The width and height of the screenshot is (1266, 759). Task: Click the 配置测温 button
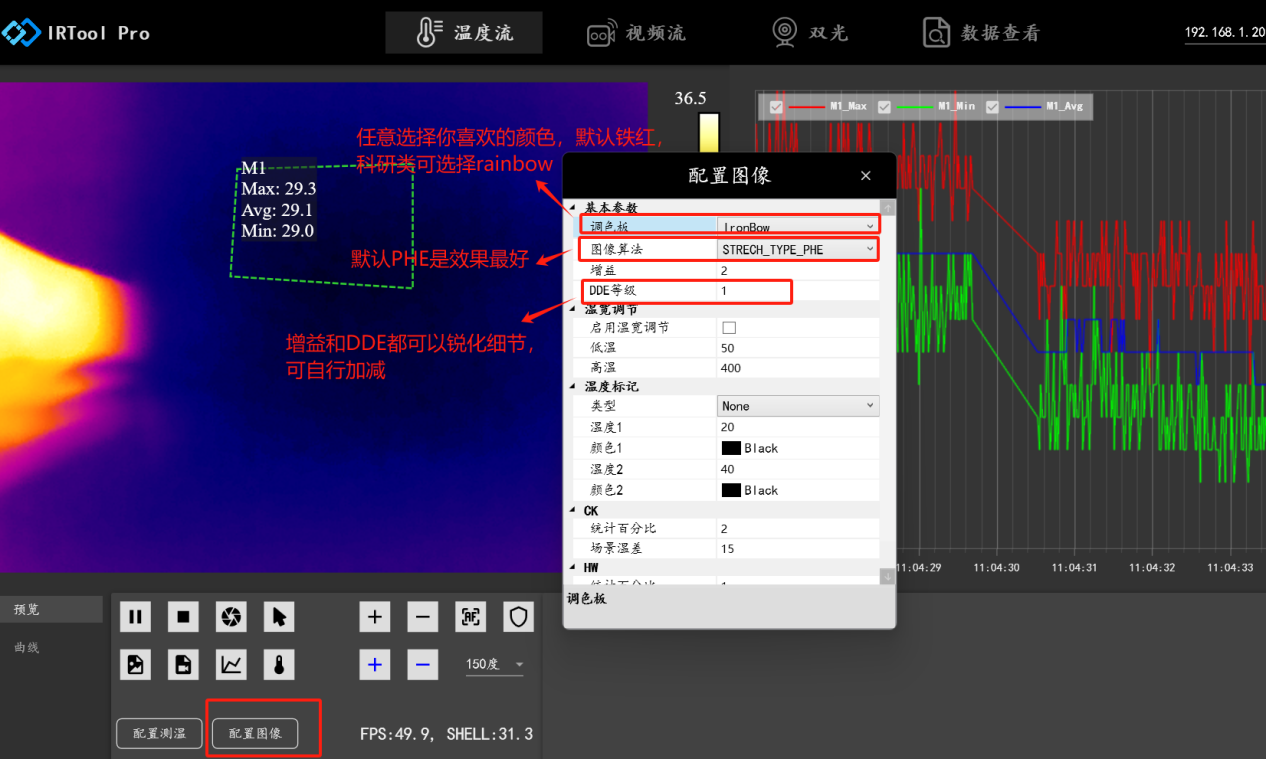coord(159,733)
